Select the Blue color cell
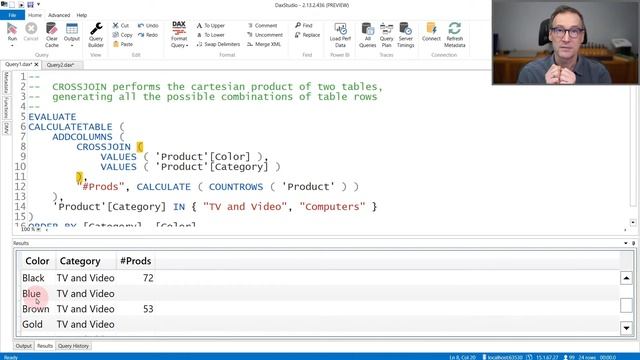The height and width of the screenshot is (360, 640). 31,293
